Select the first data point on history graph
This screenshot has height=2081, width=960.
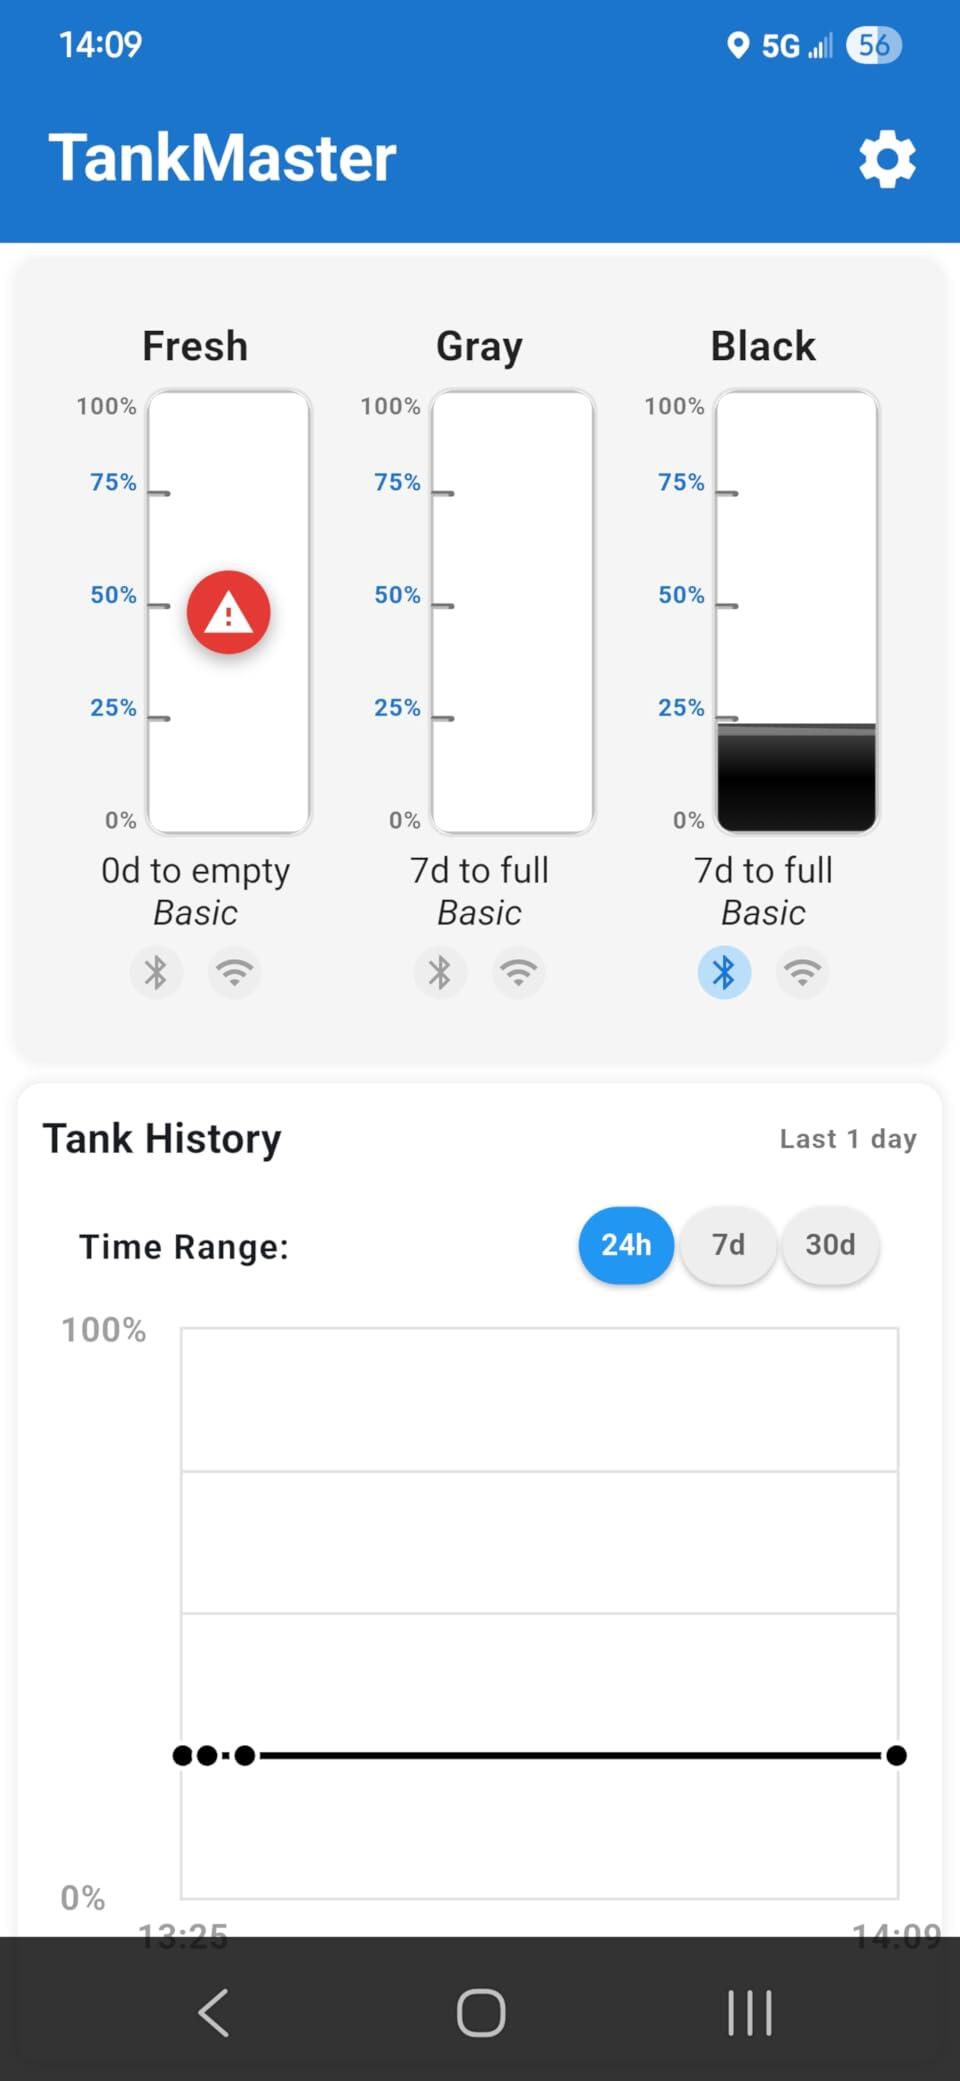tap(182, 1755)
